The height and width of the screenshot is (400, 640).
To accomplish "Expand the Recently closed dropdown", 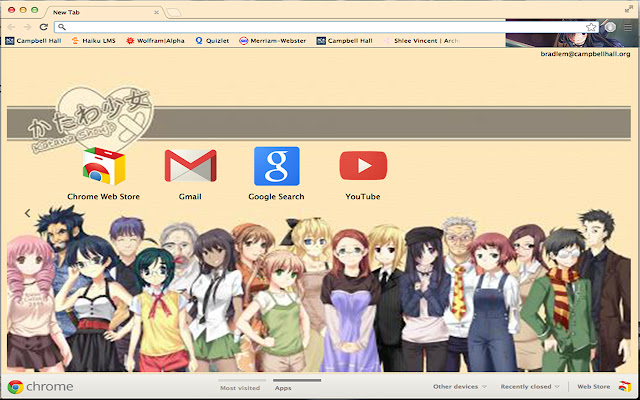I will point(530,387).
